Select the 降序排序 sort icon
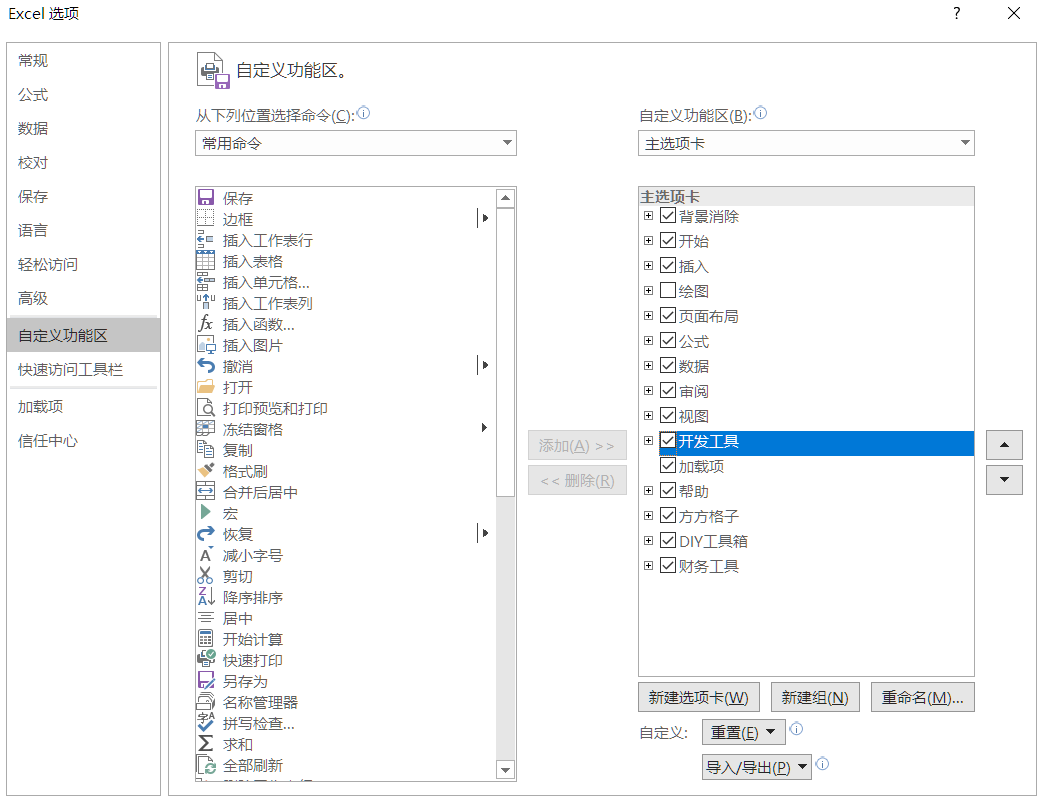Image resolution: width=1038 pixels, height=799 pixels. click(x=206, y=596)
